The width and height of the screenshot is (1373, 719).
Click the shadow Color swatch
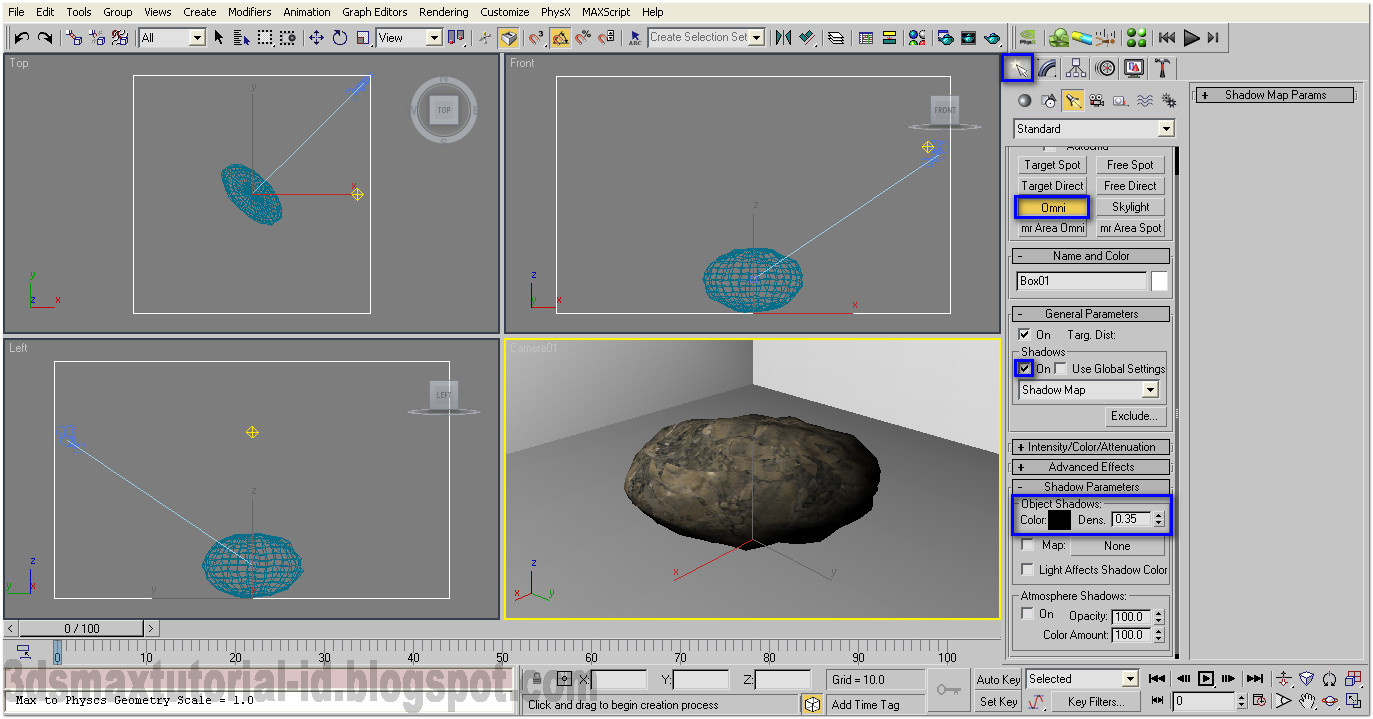[1059, 519]
